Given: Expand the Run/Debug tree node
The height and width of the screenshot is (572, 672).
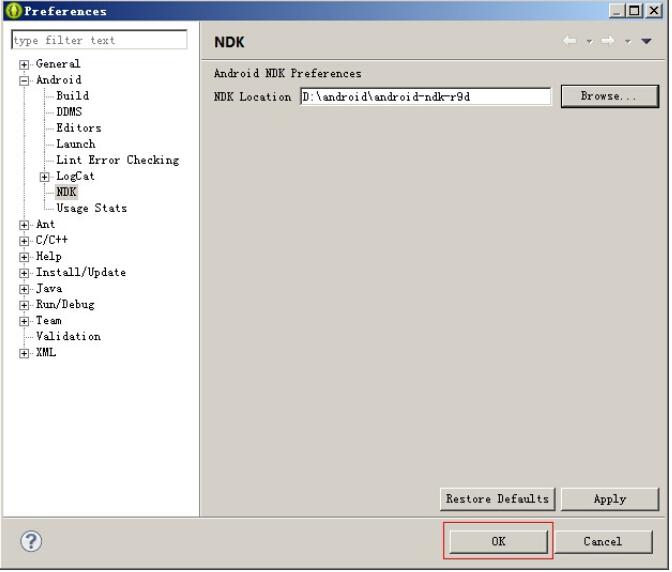Looking at the screenshot, I should (x=24, y=305).
